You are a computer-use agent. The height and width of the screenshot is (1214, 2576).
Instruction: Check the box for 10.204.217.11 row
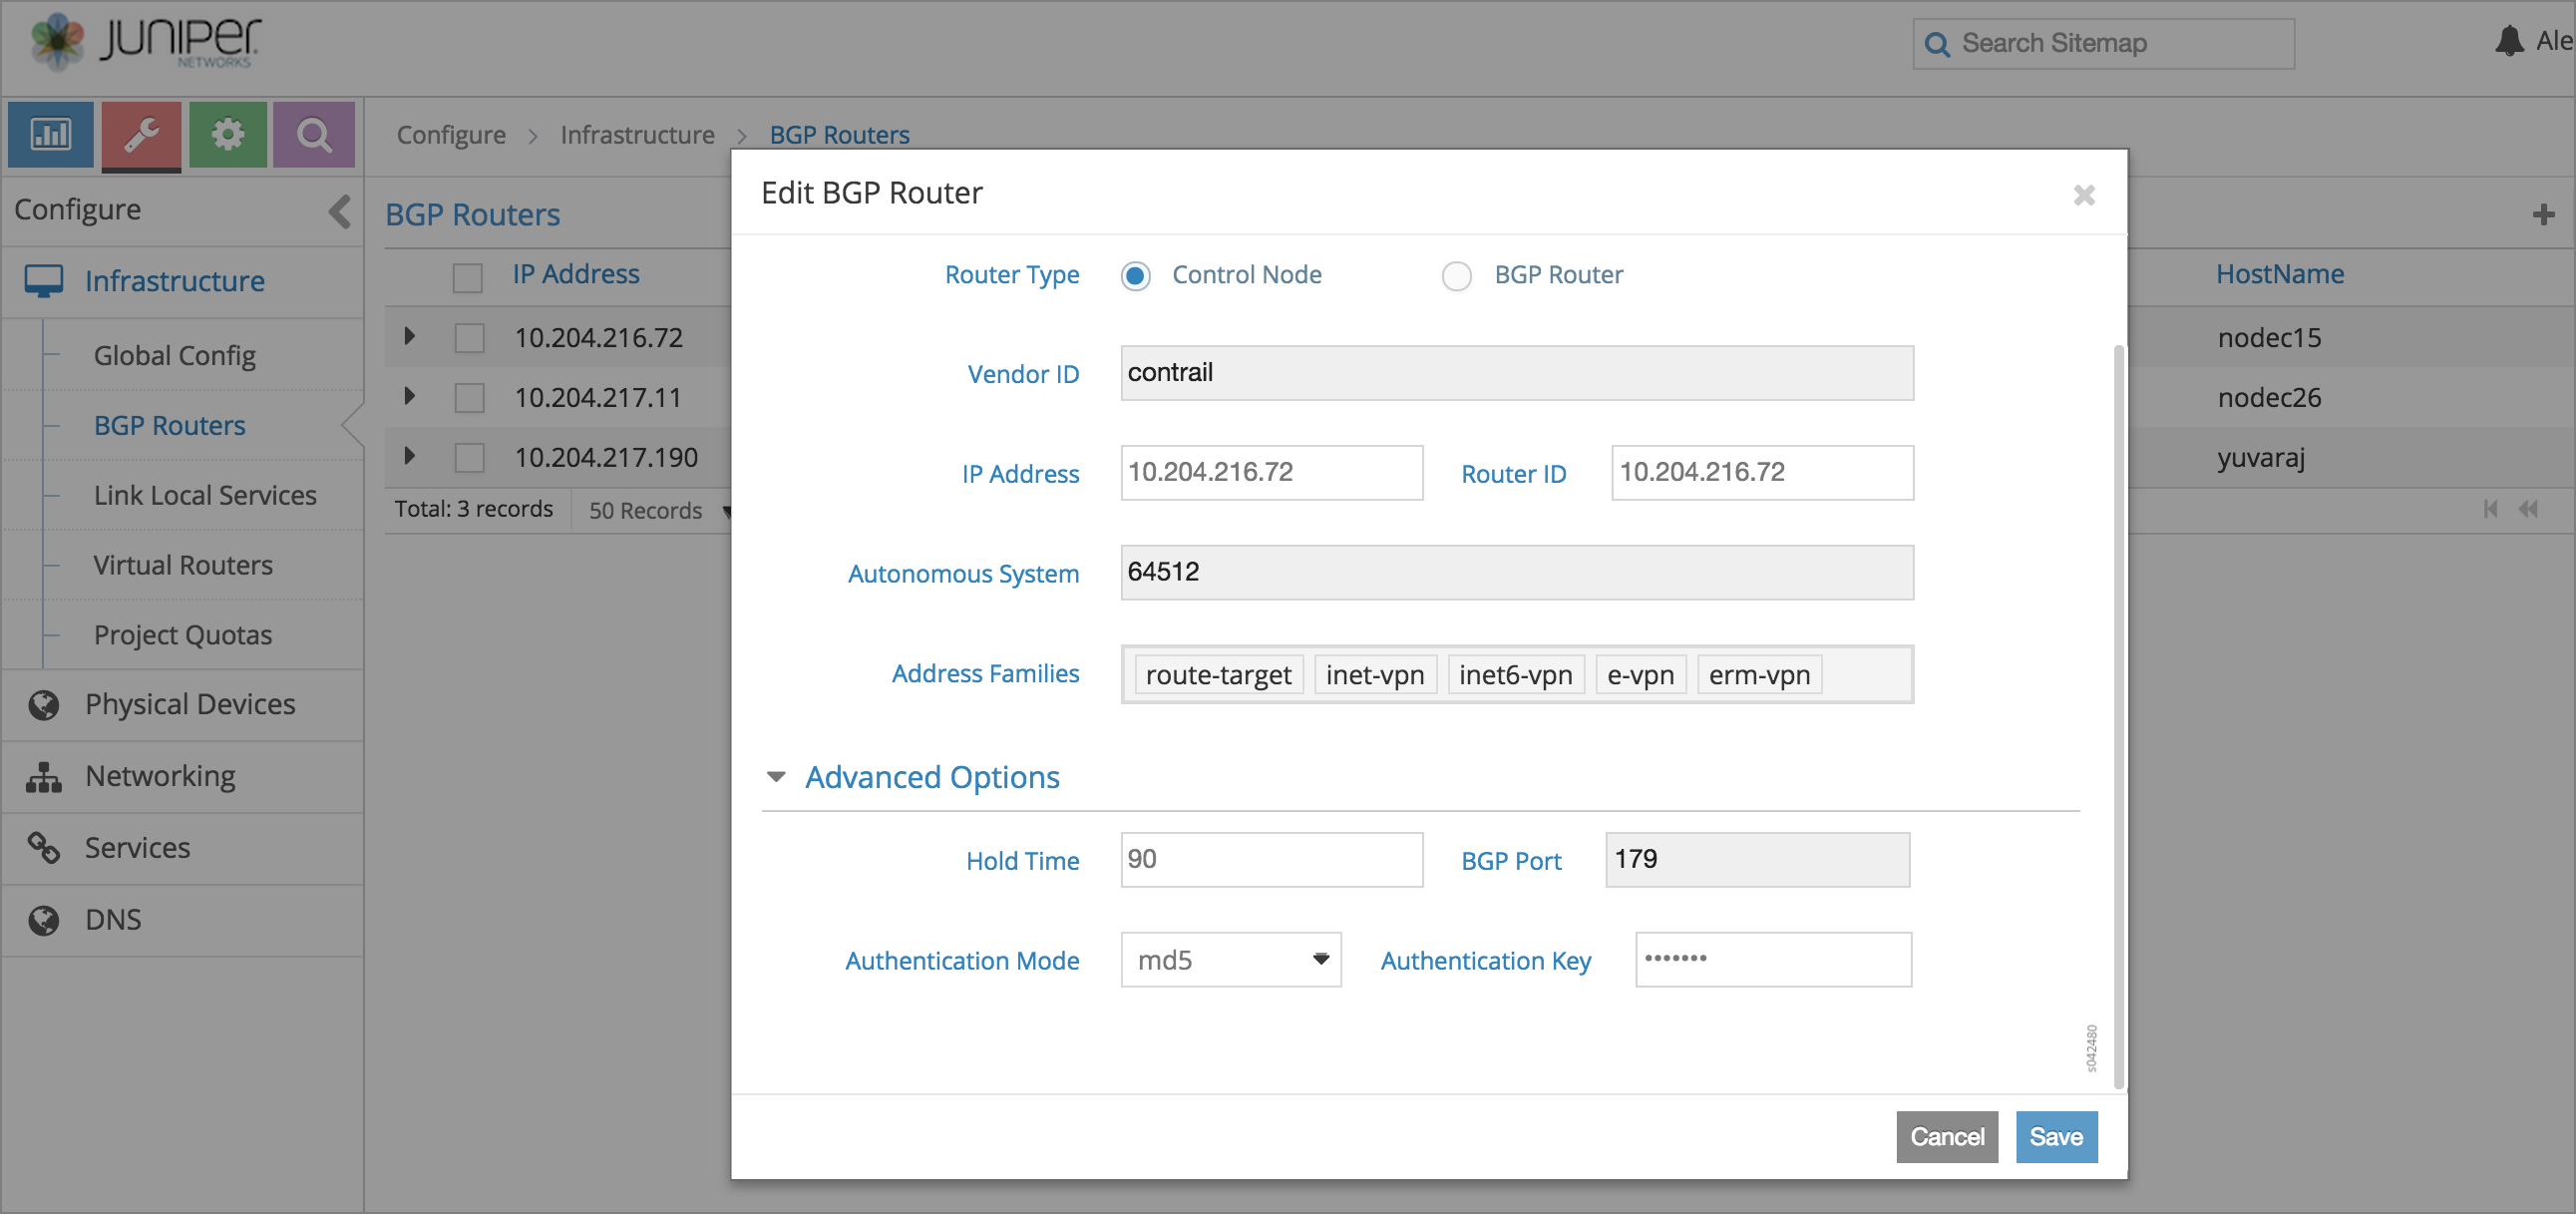(469, 397)
